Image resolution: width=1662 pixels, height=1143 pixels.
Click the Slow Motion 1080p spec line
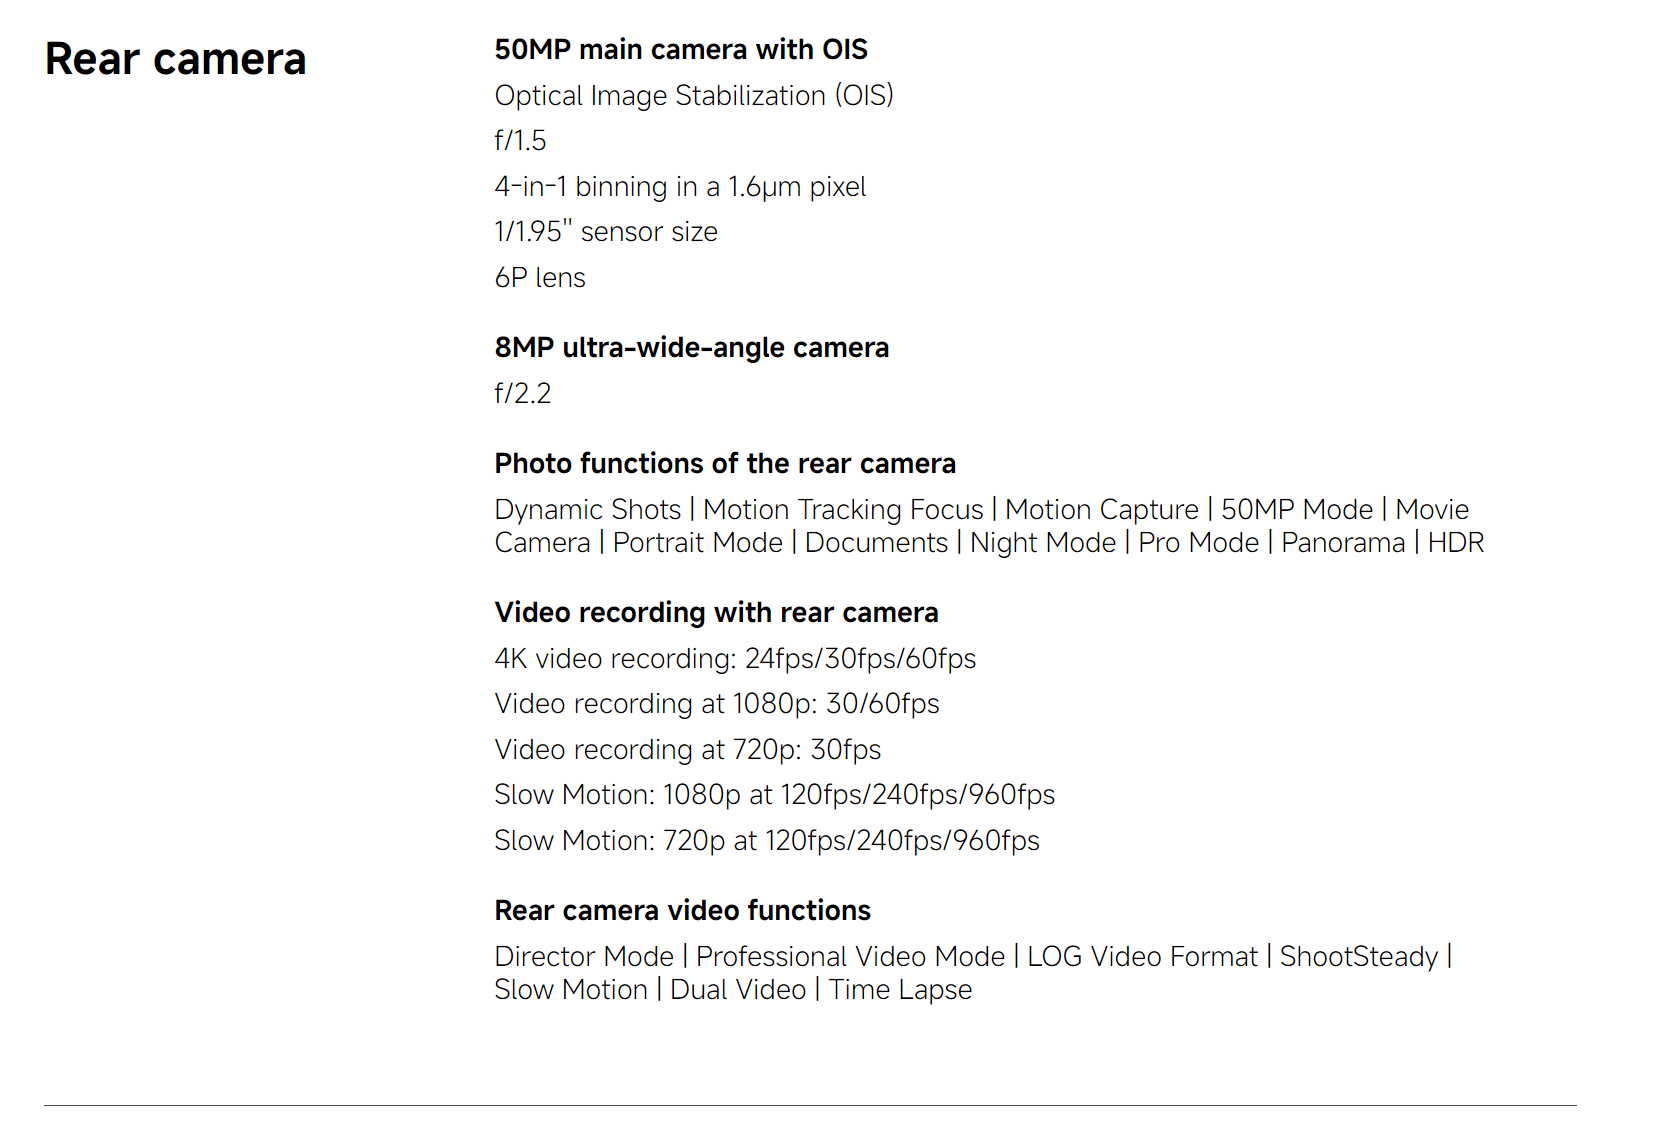pyautogui.click(x=775, y=795)
